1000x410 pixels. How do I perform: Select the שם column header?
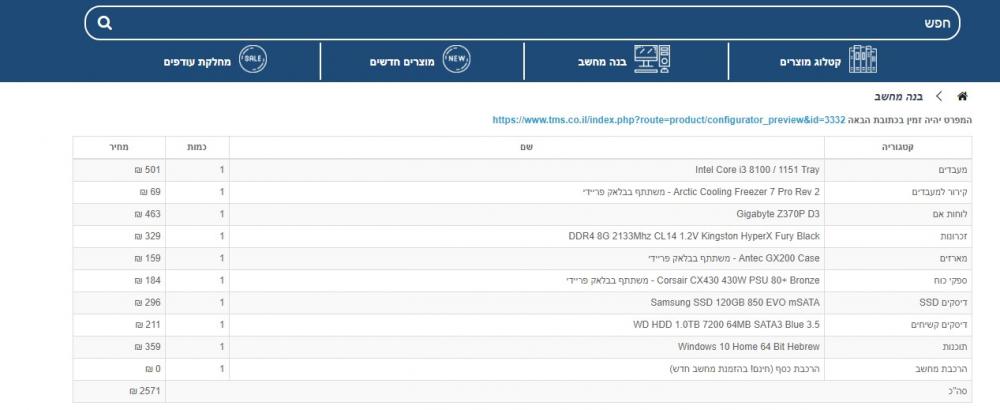527,147
